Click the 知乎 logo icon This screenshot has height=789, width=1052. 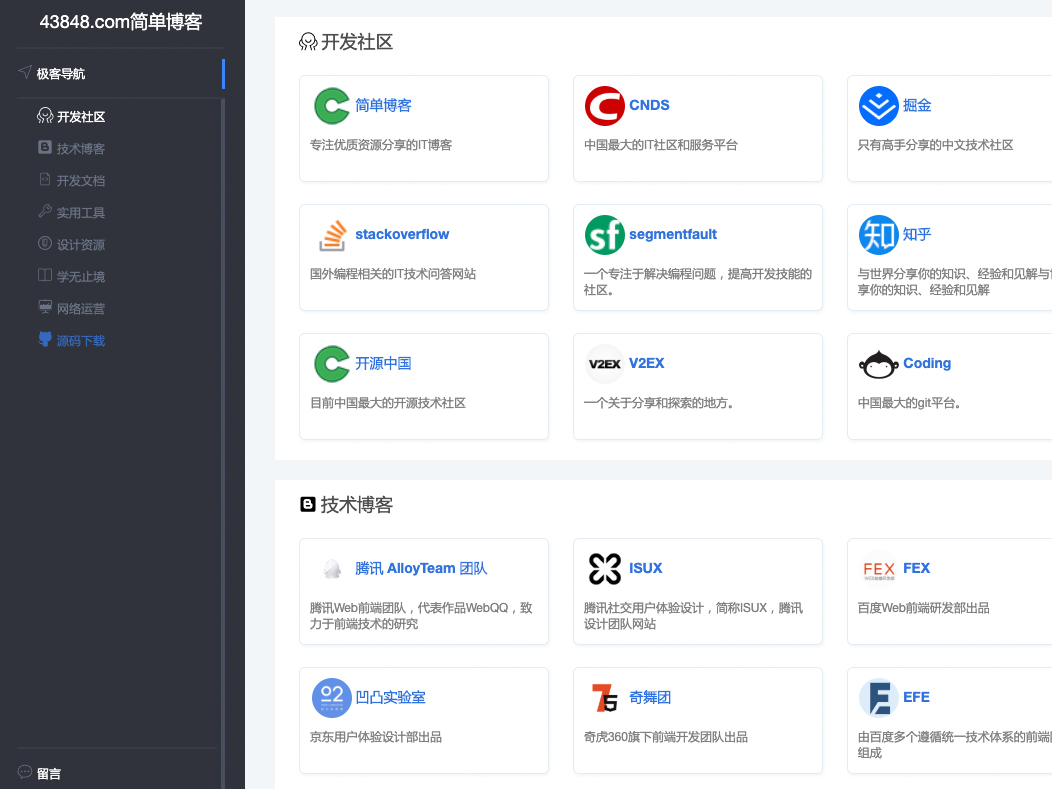coord(878,234)
